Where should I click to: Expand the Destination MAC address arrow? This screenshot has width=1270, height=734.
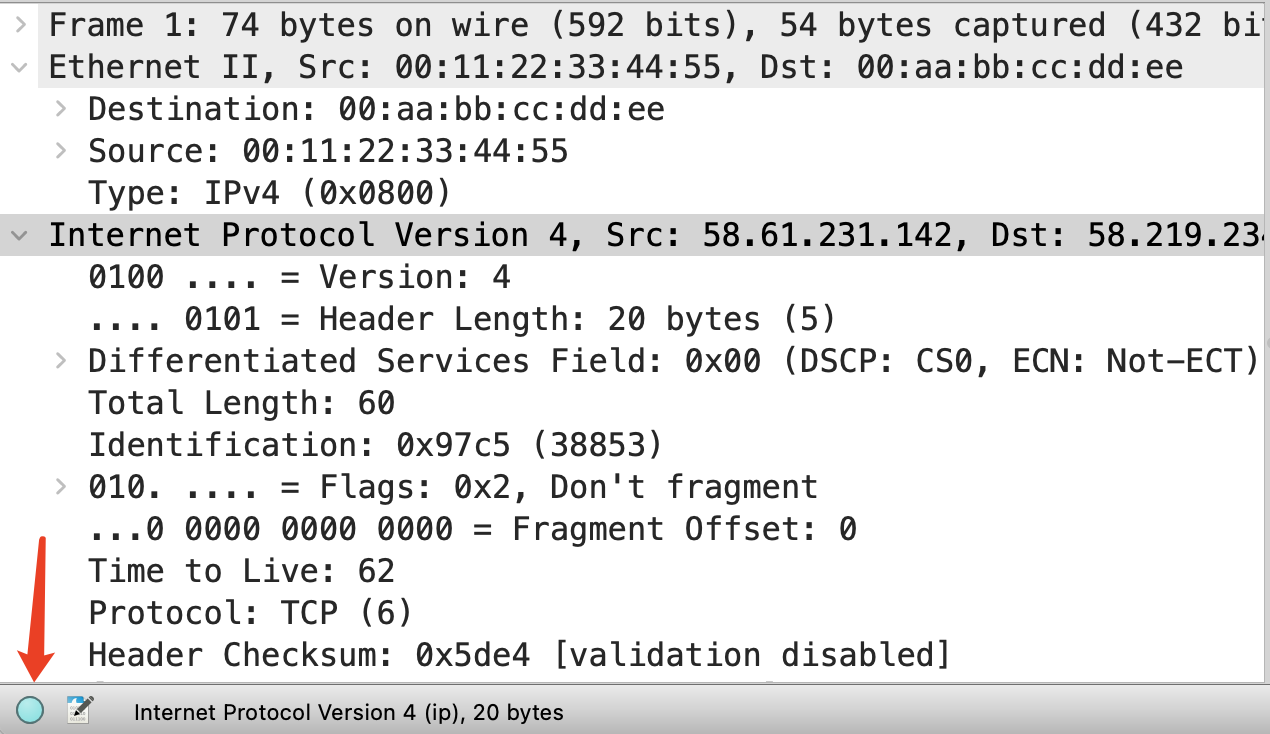[x=61, y=109]
